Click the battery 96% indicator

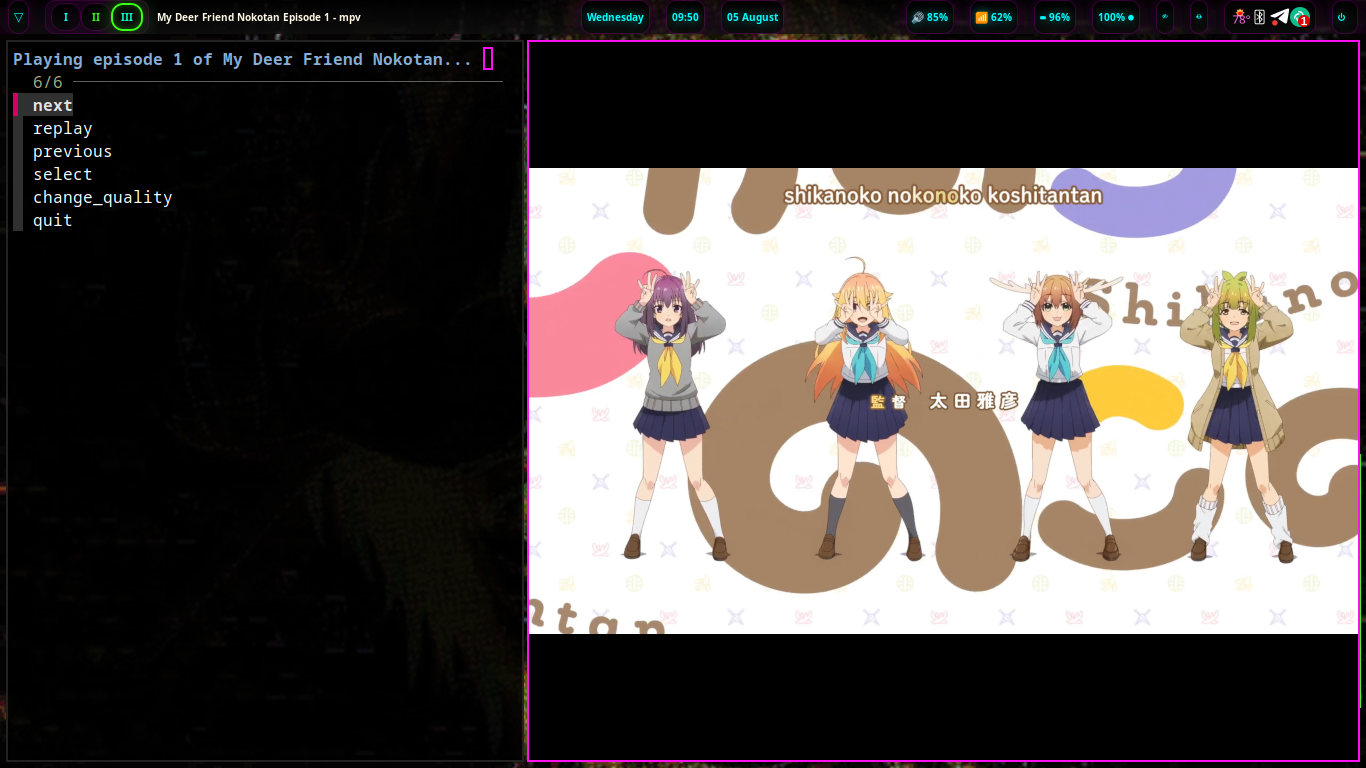(x=1055, y=17)
